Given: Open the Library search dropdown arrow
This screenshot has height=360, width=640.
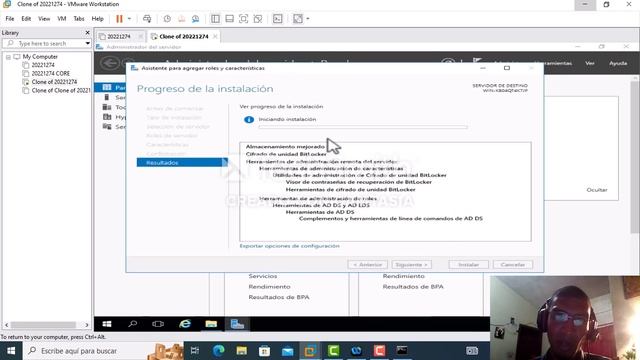Looking at the screenshot, I should [87, 43].
